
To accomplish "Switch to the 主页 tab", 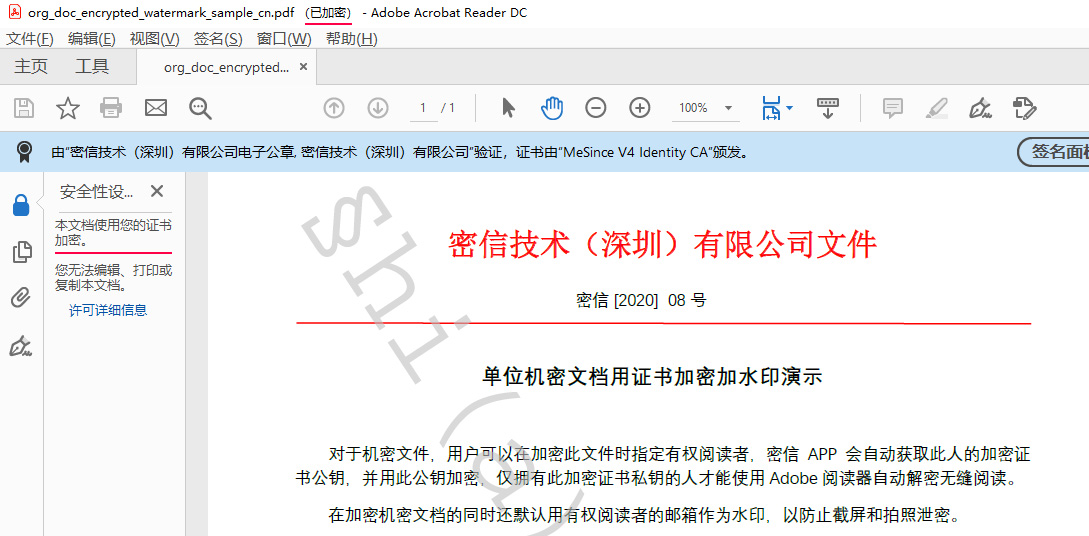I will point(31,67).
